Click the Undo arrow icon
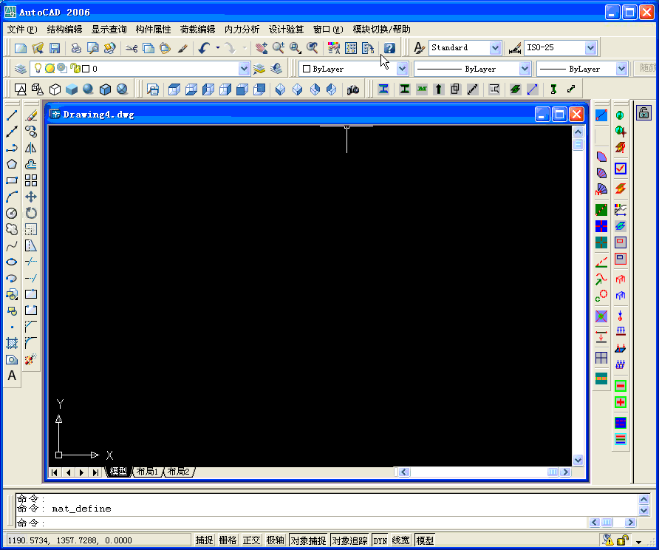This screenshot has height=550, width=659. (205, 48)
